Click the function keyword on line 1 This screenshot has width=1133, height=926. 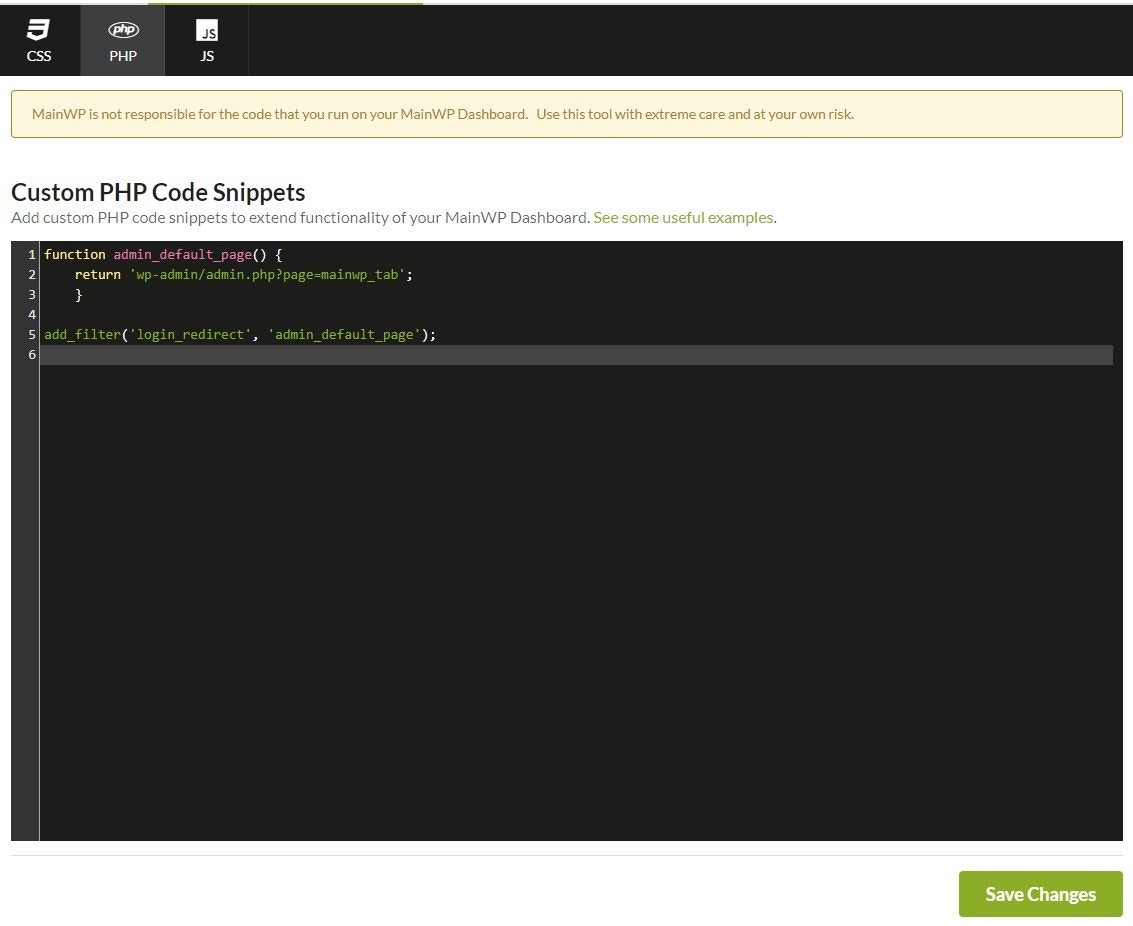point(74,254)
